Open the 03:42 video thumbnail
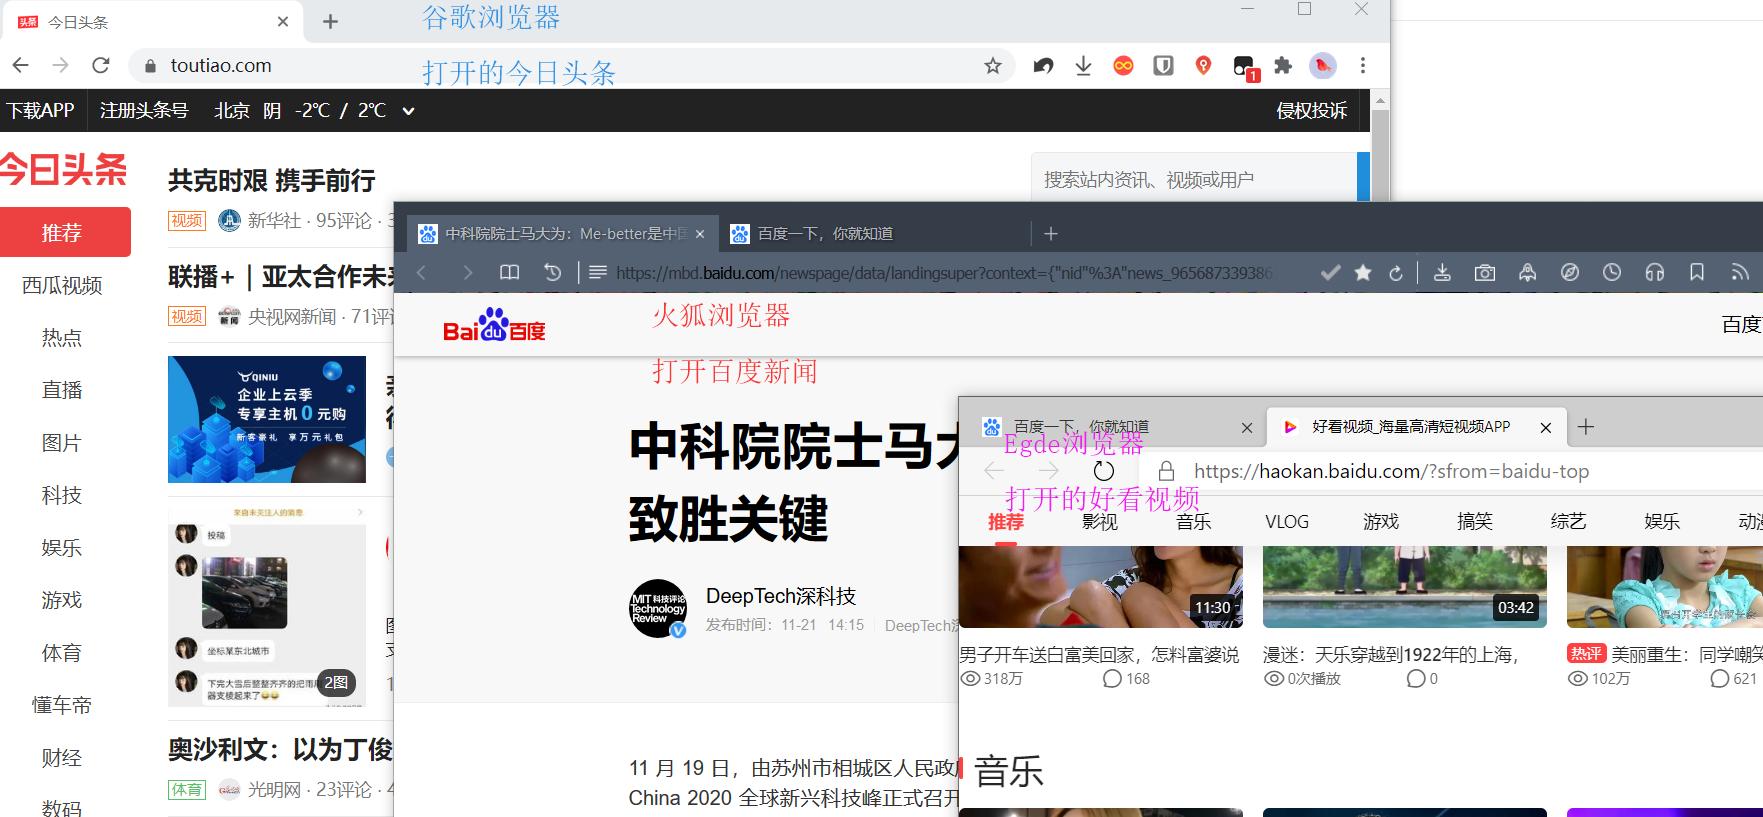The height and width of the screenshot is (817, 1763). tap(1405, 587)
